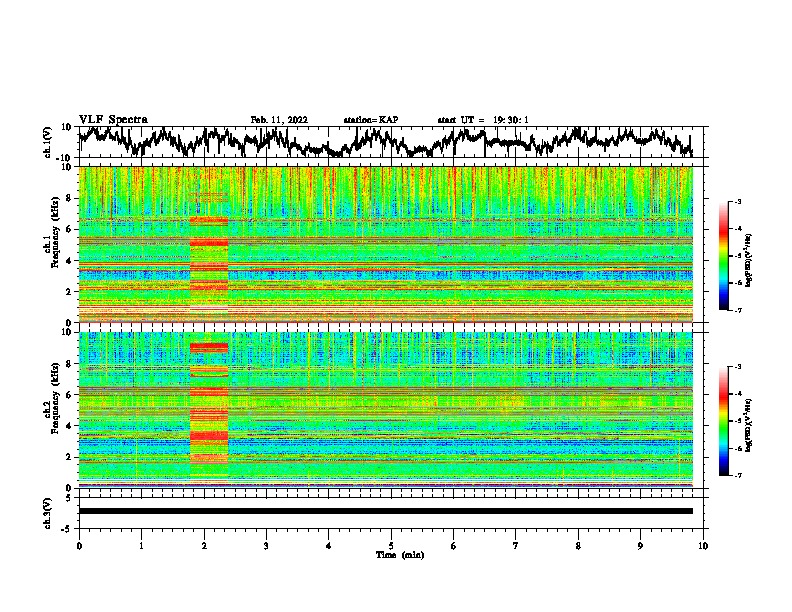Click time tick label "5" on bottom axis
Screen dimensions: 792x612
[x=391, y=545]
